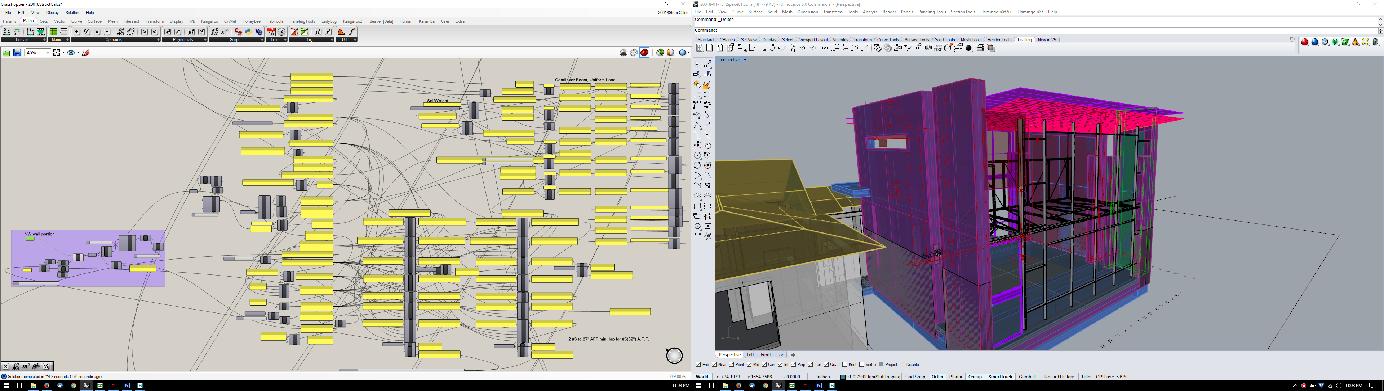Open the red sphere panel tab in Rhino
The width and height of the screenshot is (1384, 391).
point(1304,42)
